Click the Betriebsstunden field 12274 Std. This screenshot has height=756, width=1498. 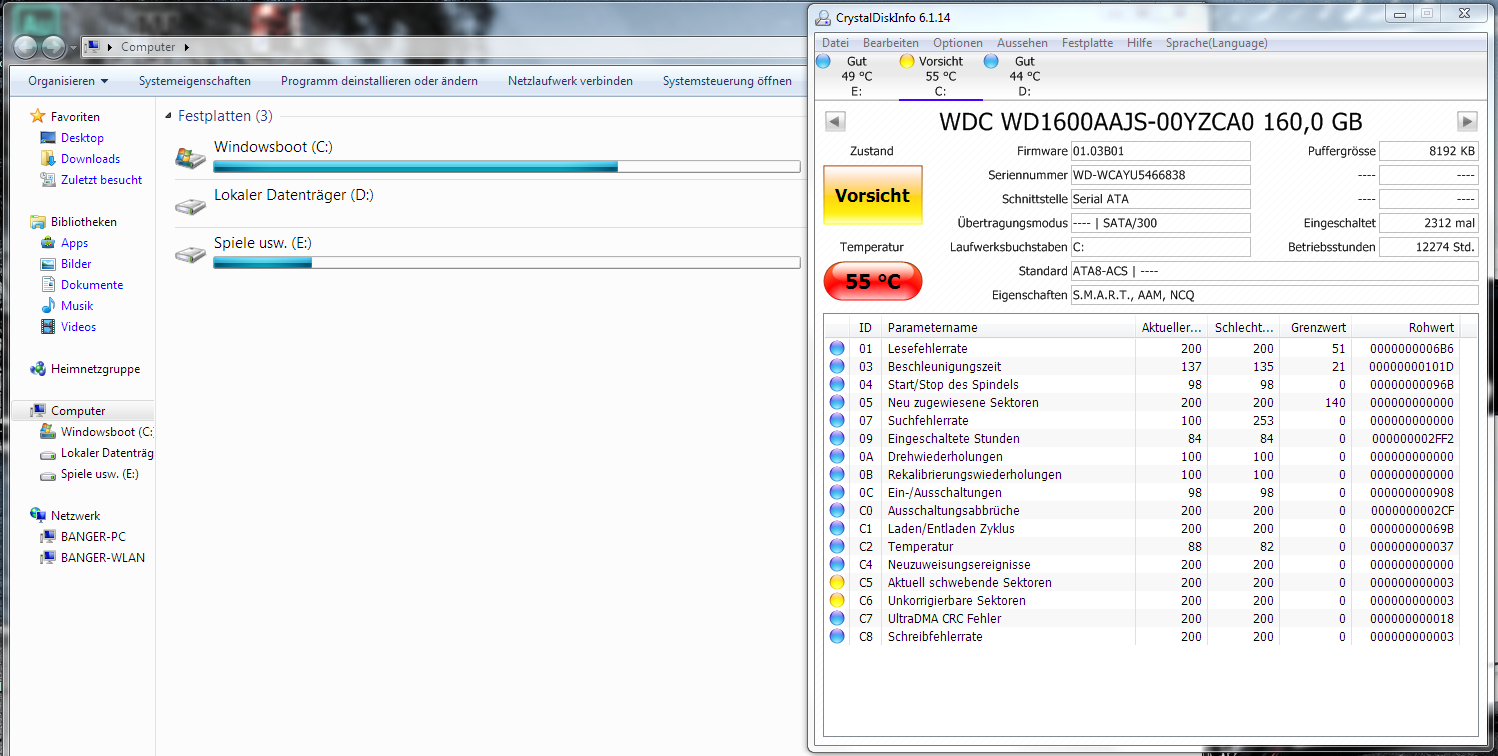point(1428,247)
